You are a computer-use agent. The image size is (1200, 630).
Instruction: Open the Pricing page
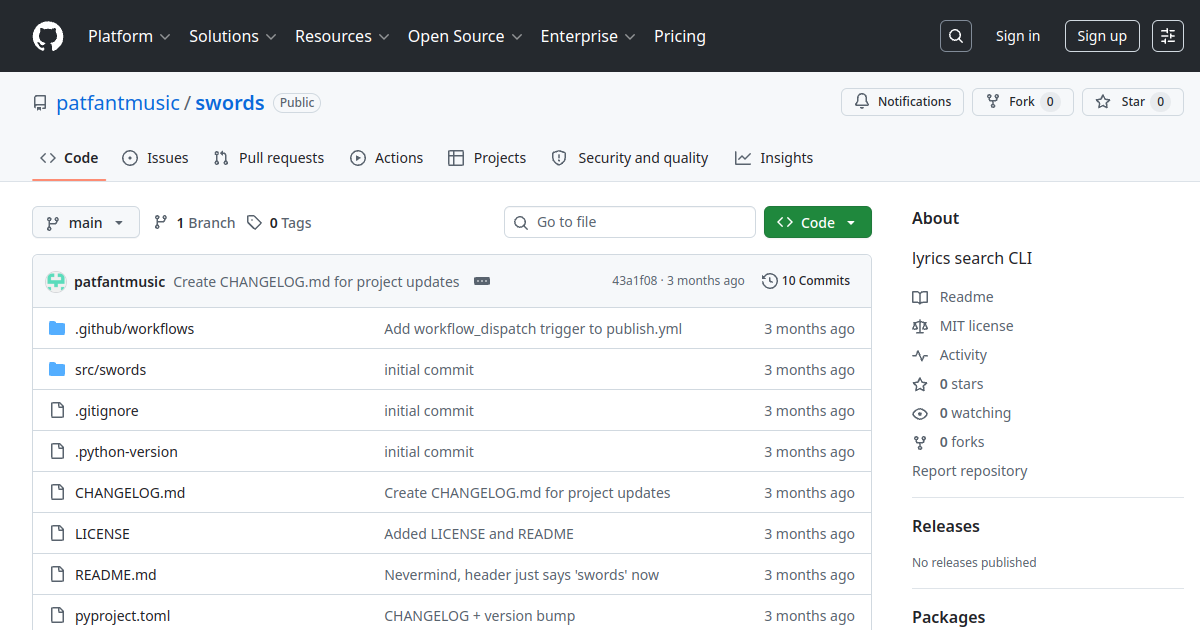(x=680, y=36)
